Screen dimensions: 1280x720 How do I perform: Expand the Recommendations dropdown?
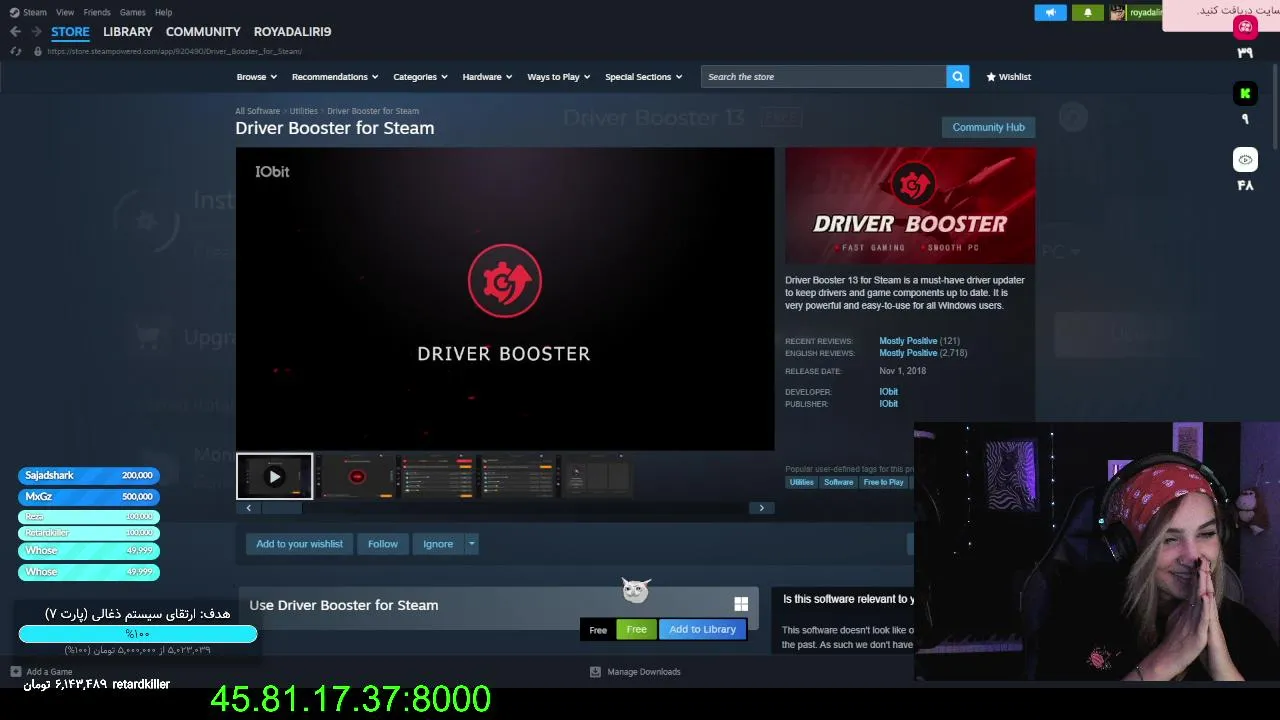point(335,77)
